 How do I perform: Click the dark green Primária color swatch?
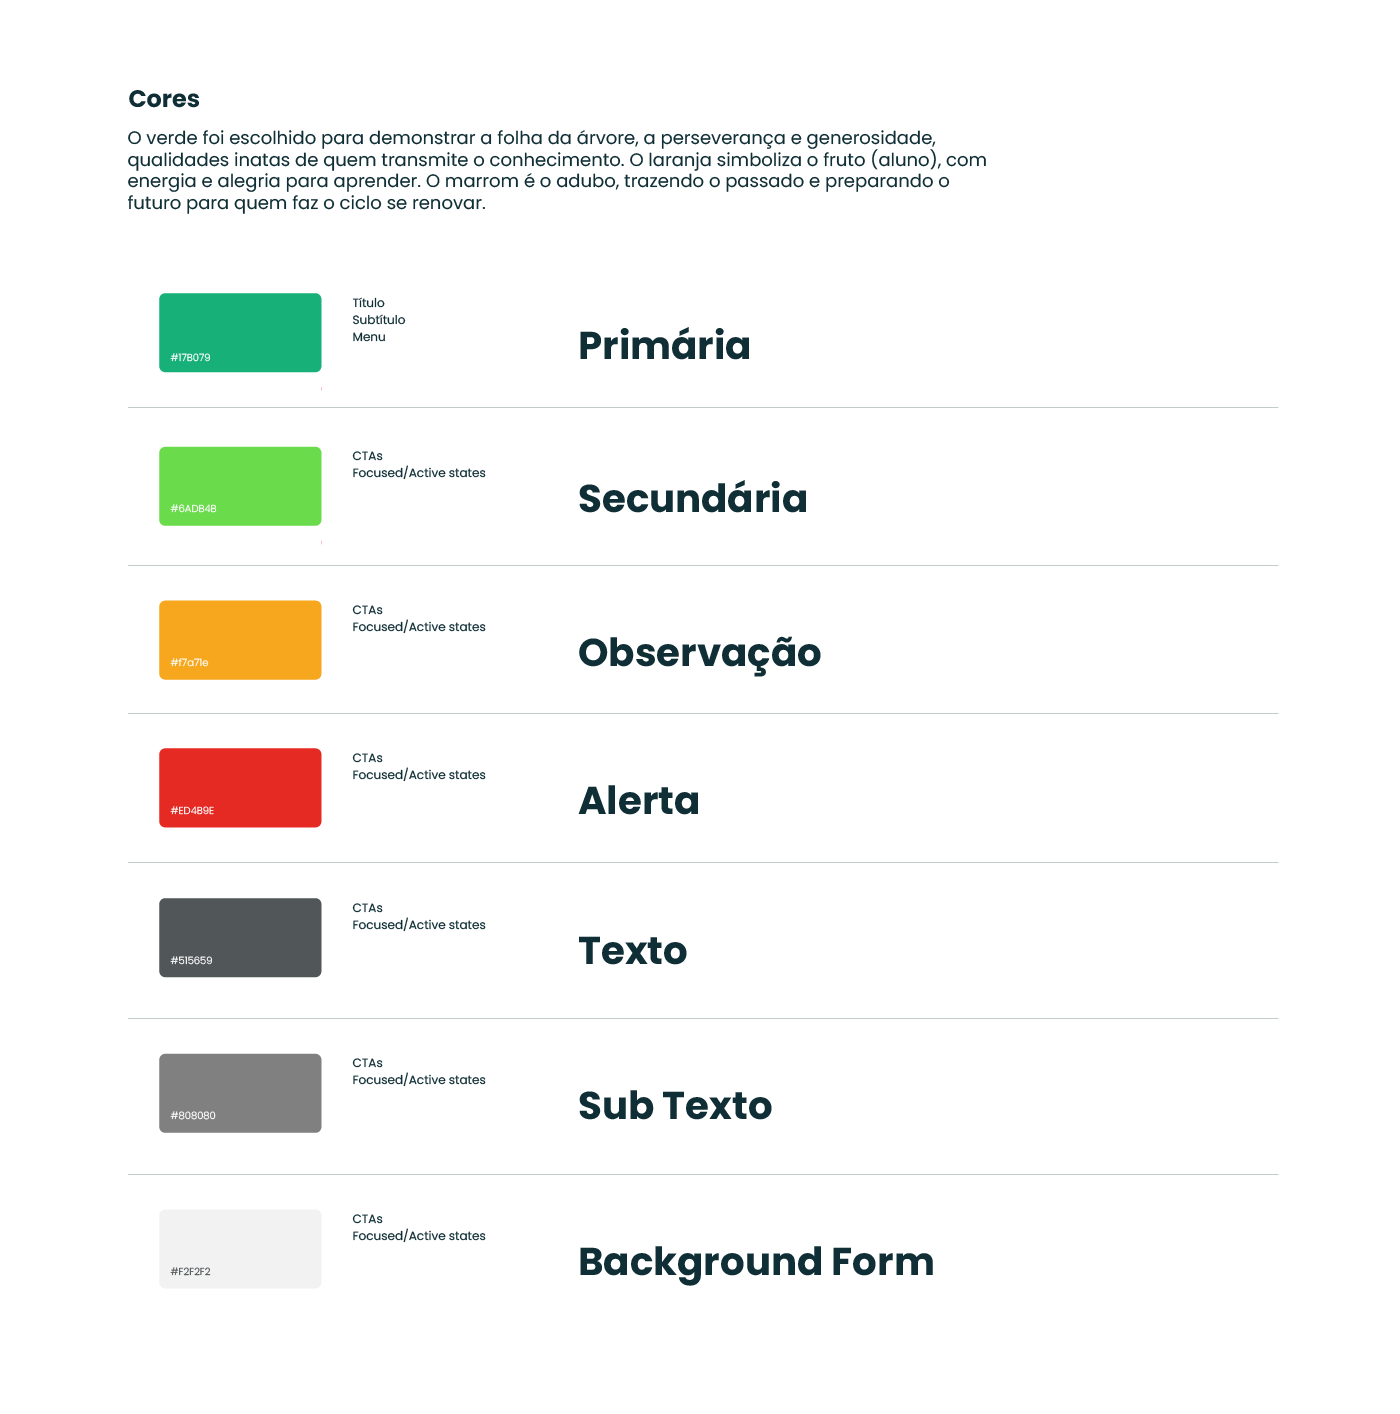[240, 332]
